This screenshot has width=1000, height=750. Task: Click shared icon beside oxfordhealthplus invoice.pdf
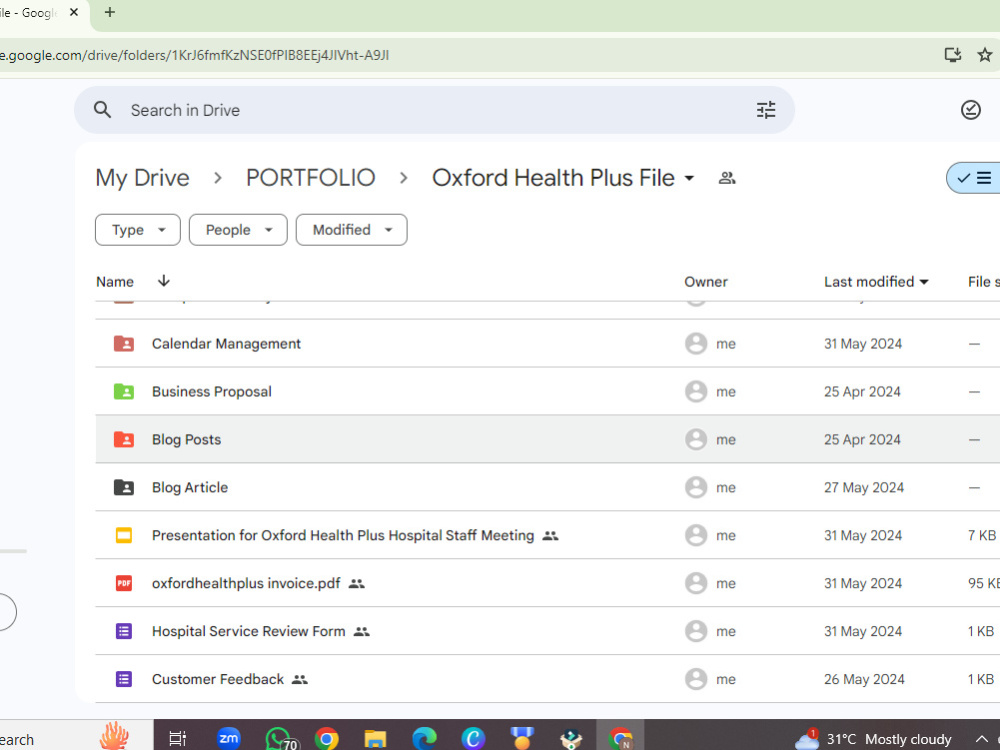click(357, 584)
